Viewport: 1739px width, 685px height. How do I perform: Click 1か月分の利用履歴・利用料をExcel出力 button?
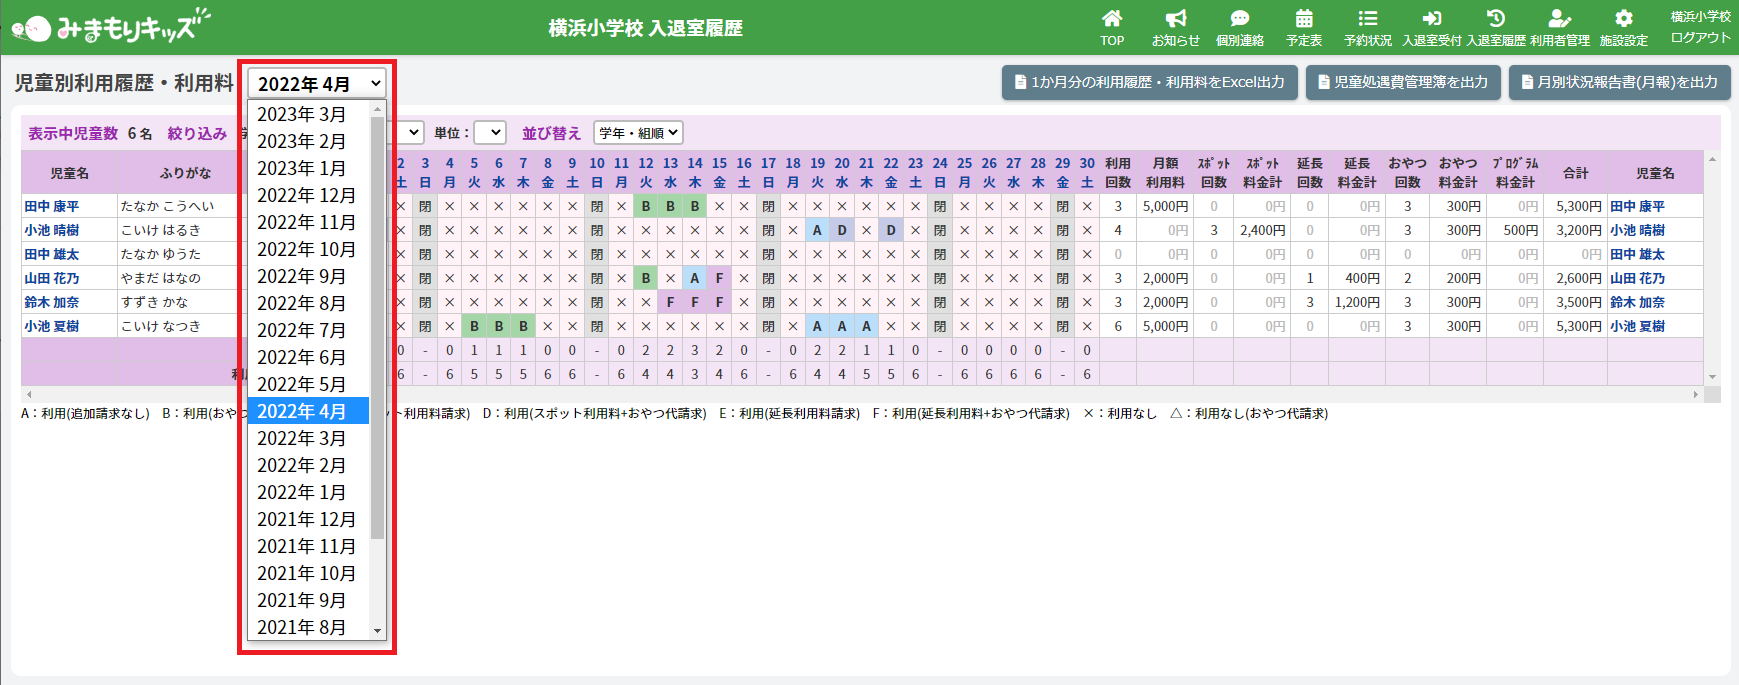(1149, 82)
